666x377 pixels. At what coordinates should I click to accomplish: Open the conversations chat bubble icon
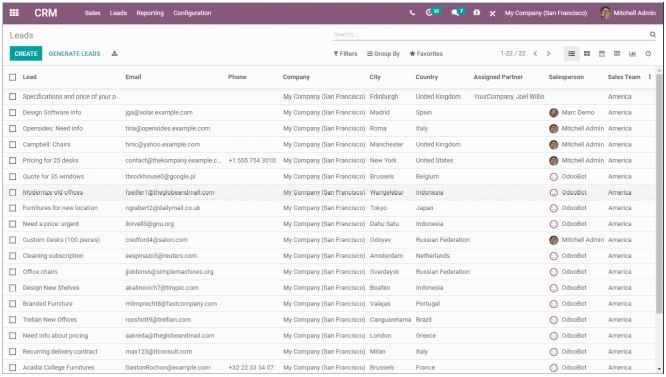pos(455,13)
